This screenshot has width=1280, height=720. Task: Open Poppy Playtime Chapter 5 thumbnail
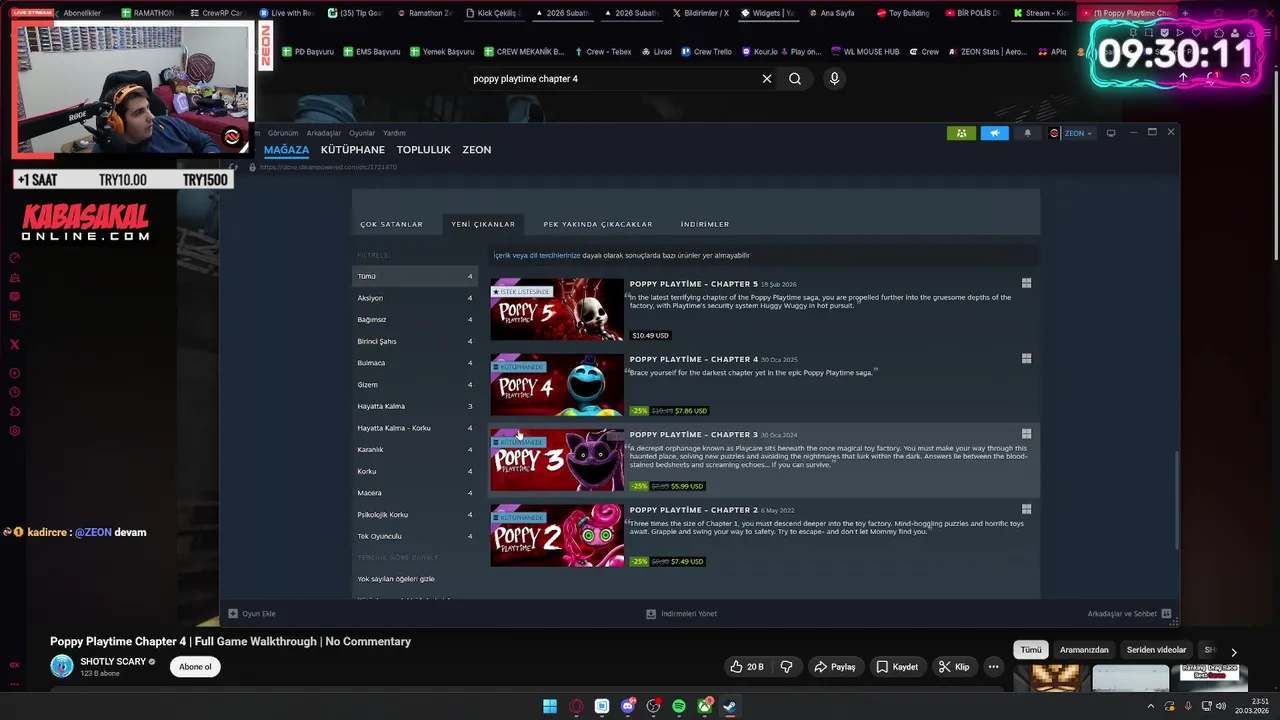(x=557, y=309)
